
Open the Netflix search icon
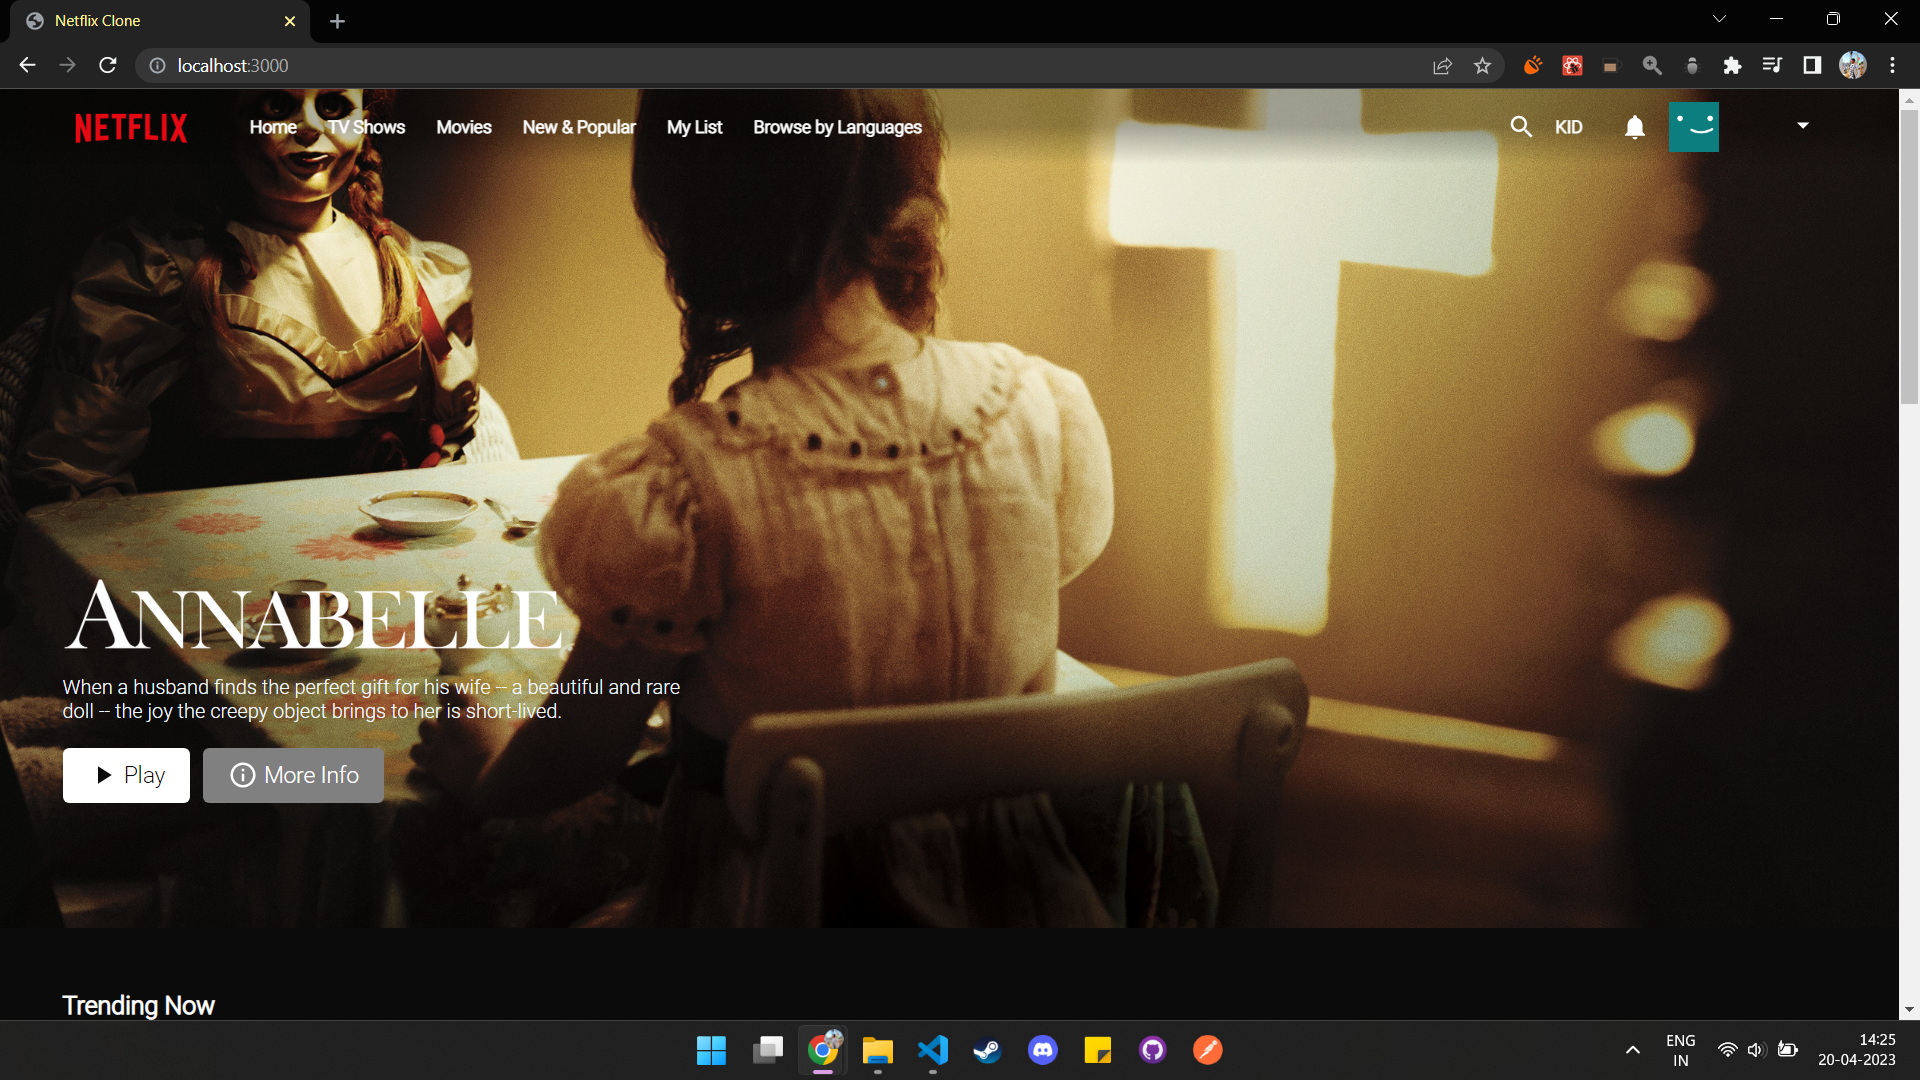pos(1520,127)
